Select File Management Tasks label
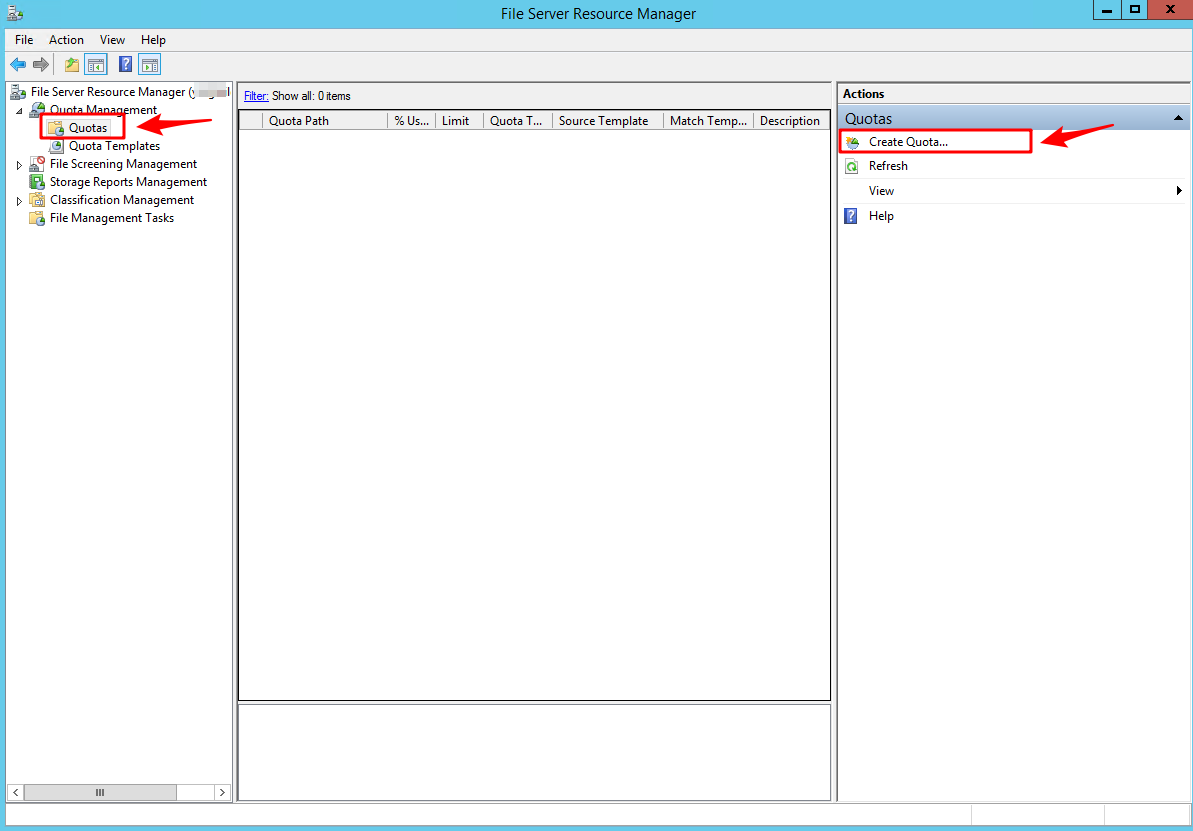The width and height of the screenshot is (1193, 831). click(112, 218)
